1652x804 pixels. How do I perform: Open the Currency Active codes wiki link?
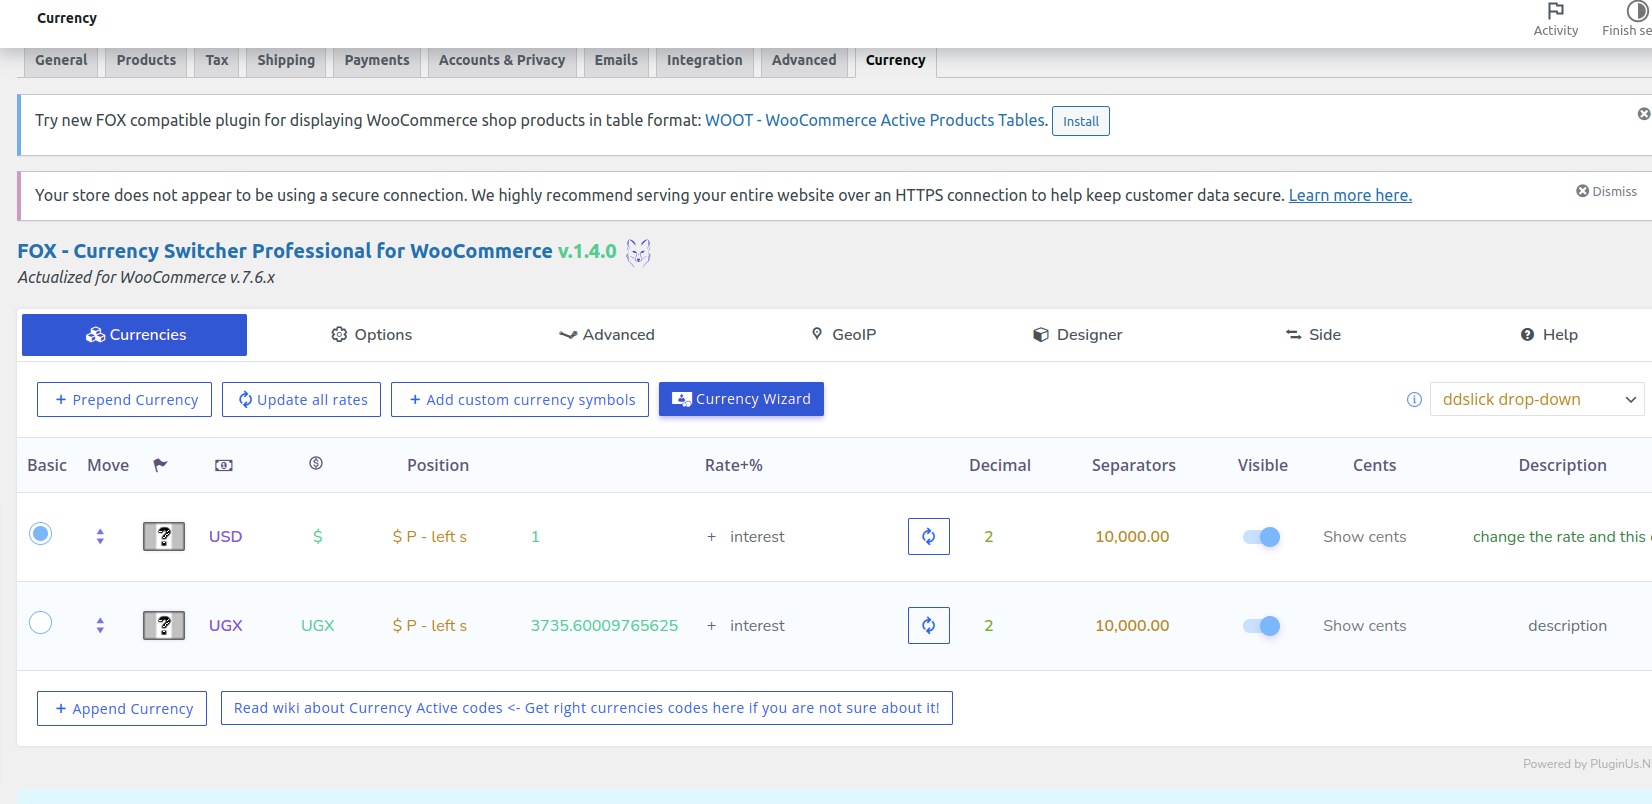[x=587, y=708]
